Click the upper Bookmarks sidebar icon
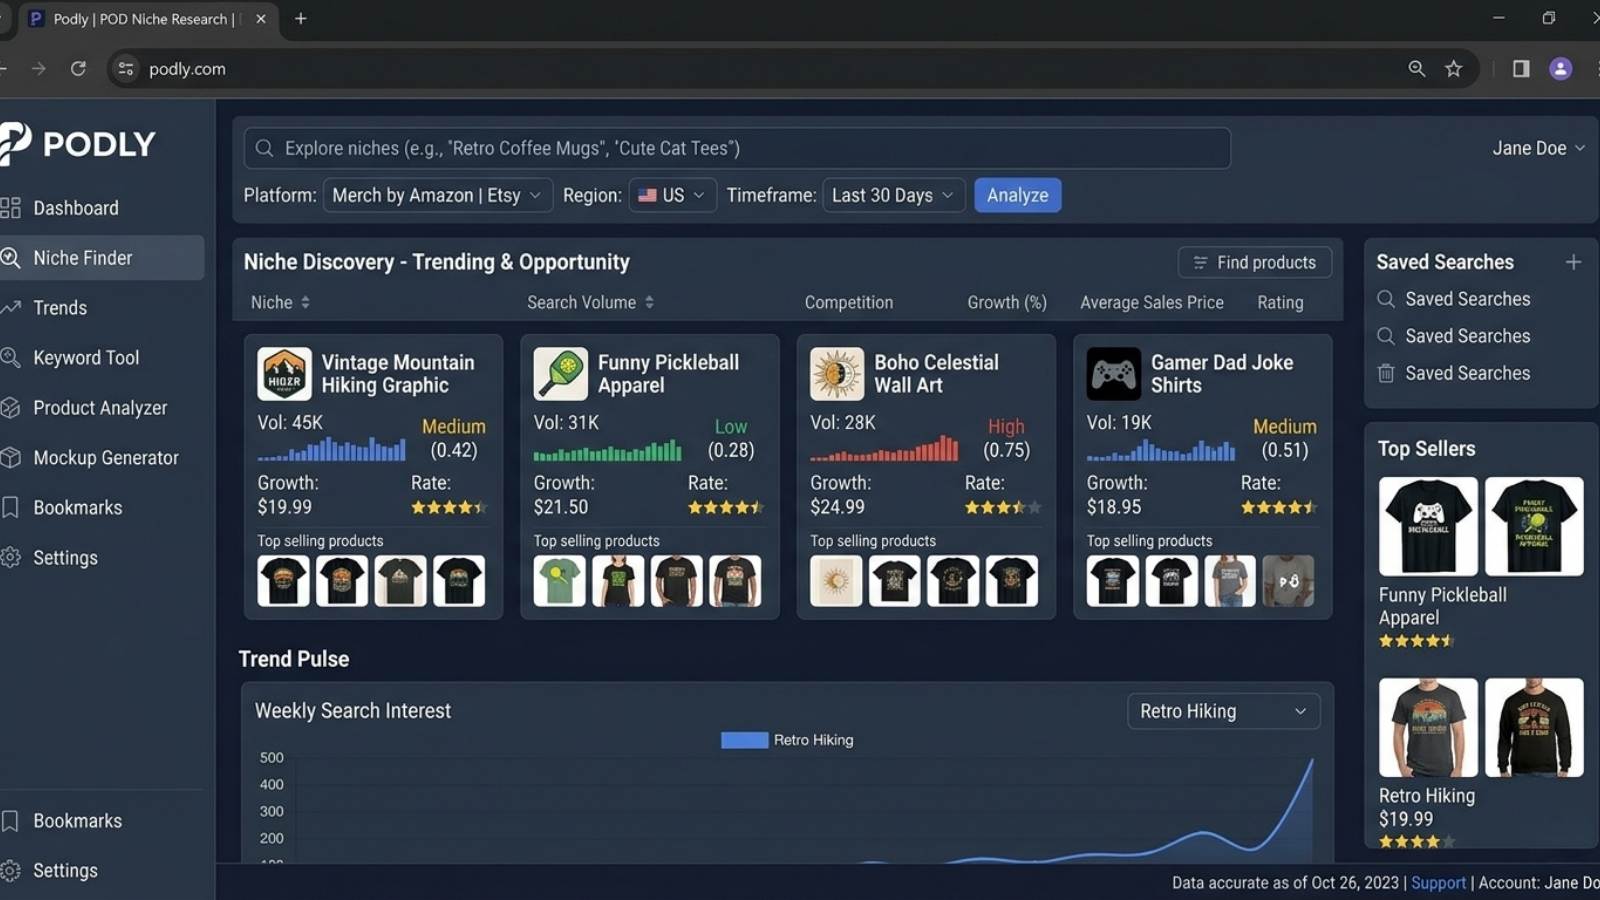This screenshot has width=1600, height=900. point(10,507)
